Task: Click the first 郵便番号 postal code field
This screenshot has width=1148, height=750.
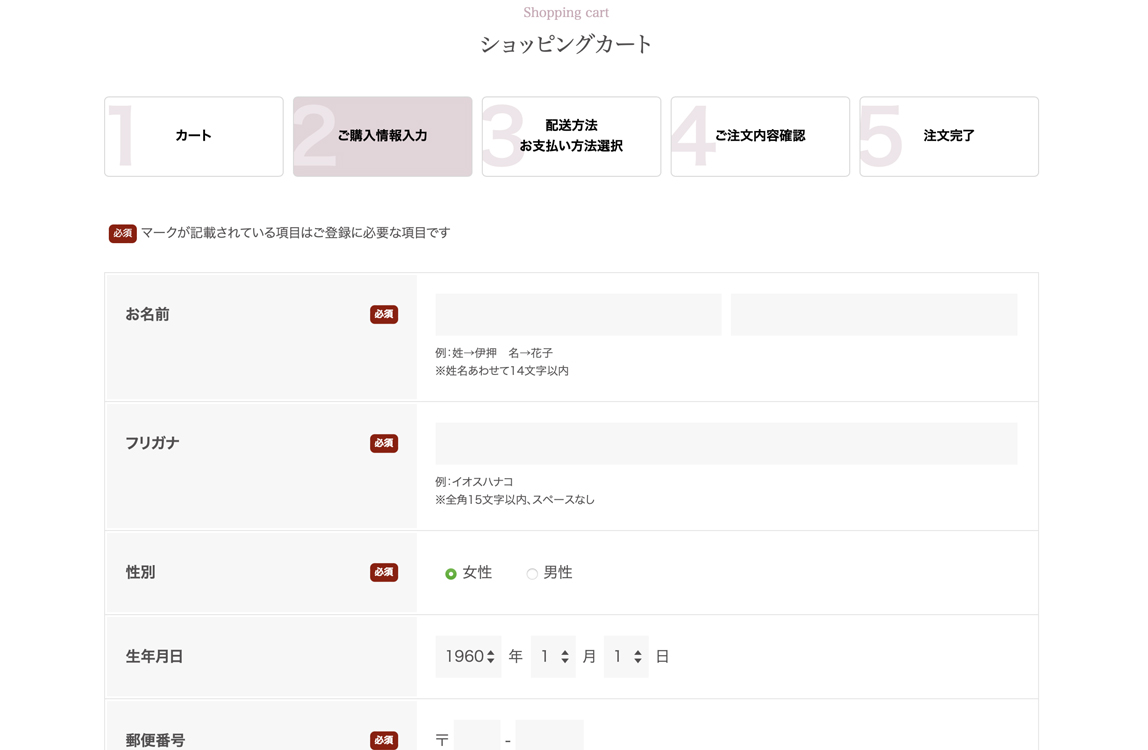Action: coord(477,737)
